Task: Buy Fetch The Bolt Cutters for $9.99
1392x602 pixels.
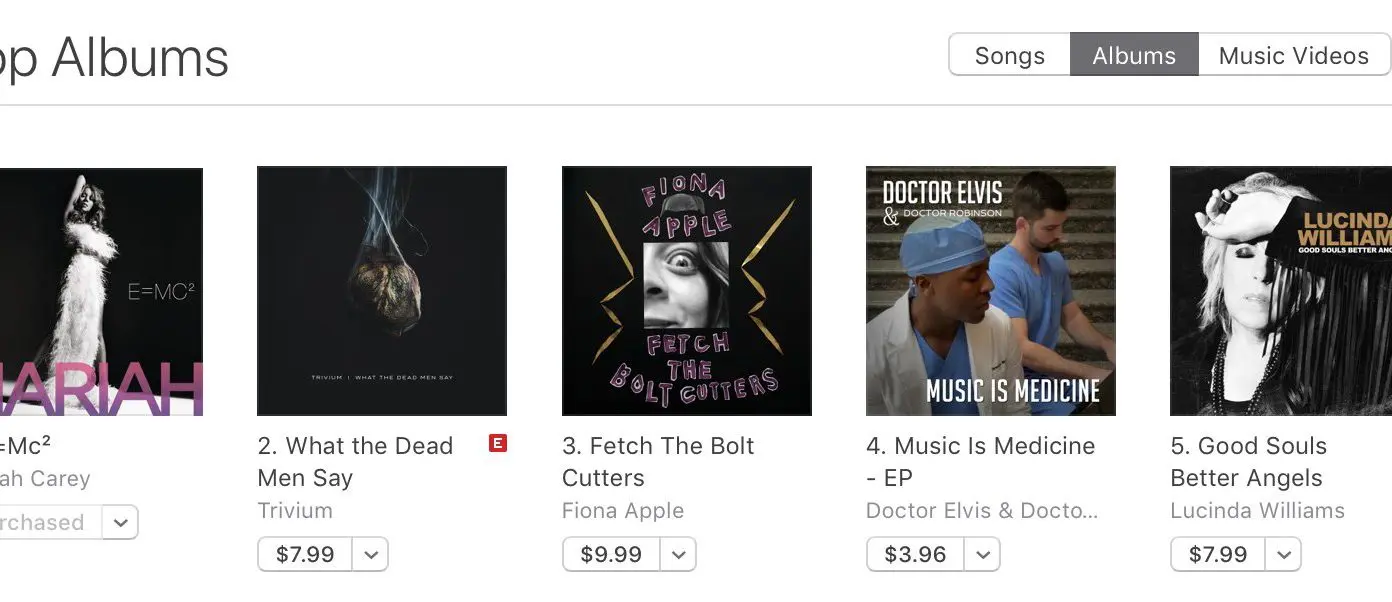Action: click(610, 554)
